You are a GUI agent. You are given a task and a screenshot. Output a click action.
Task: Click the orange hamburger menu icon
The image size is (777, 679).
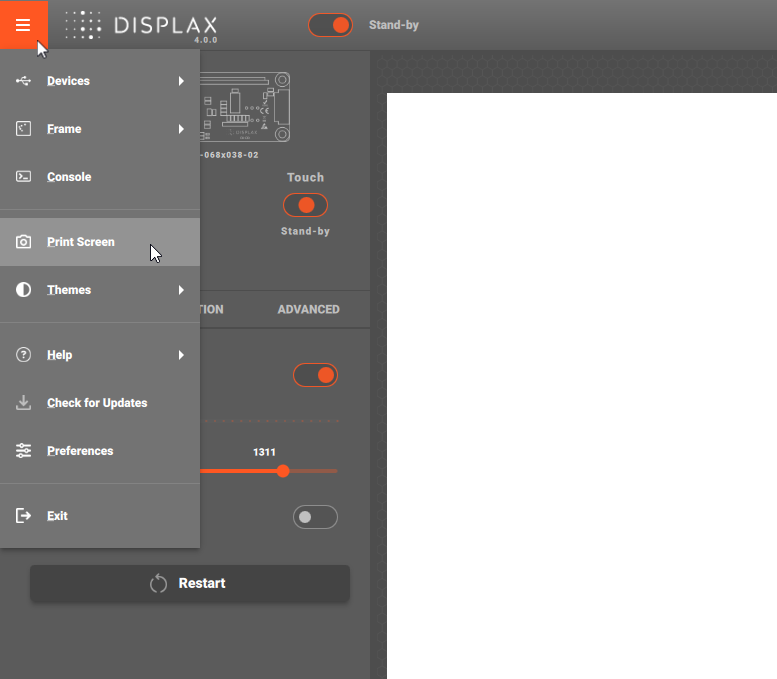[23, 25]
